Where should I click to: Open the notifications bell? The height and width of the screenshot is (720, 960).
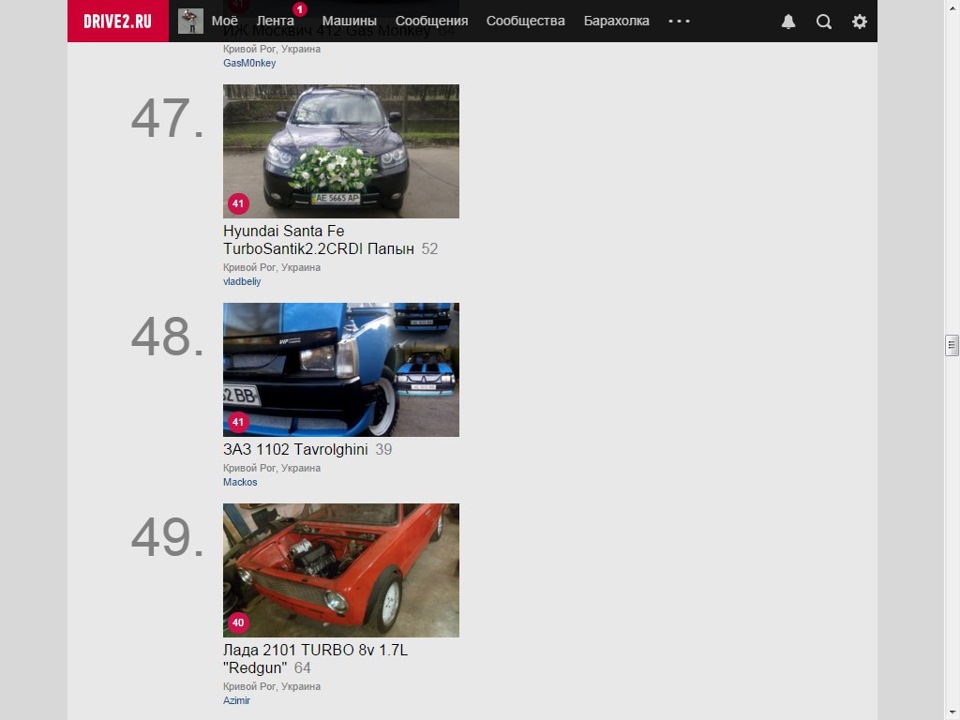click(789, 22)
